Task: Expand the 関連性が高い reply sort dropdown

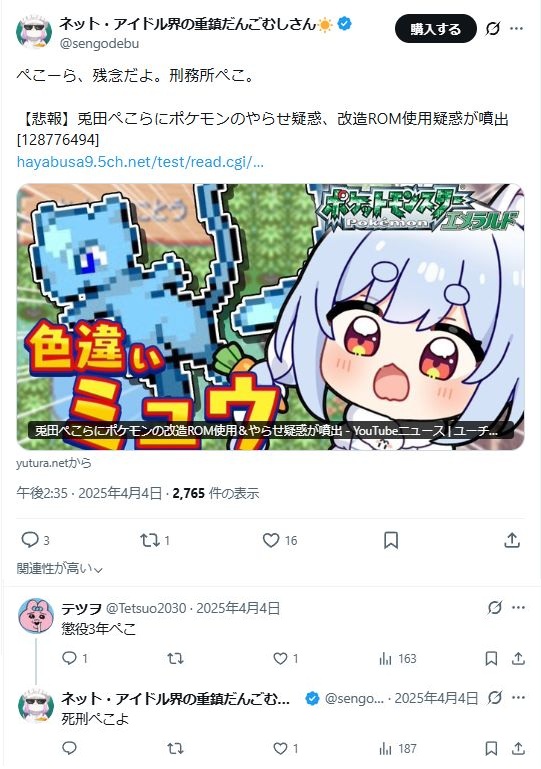Action: coord(59,568)
